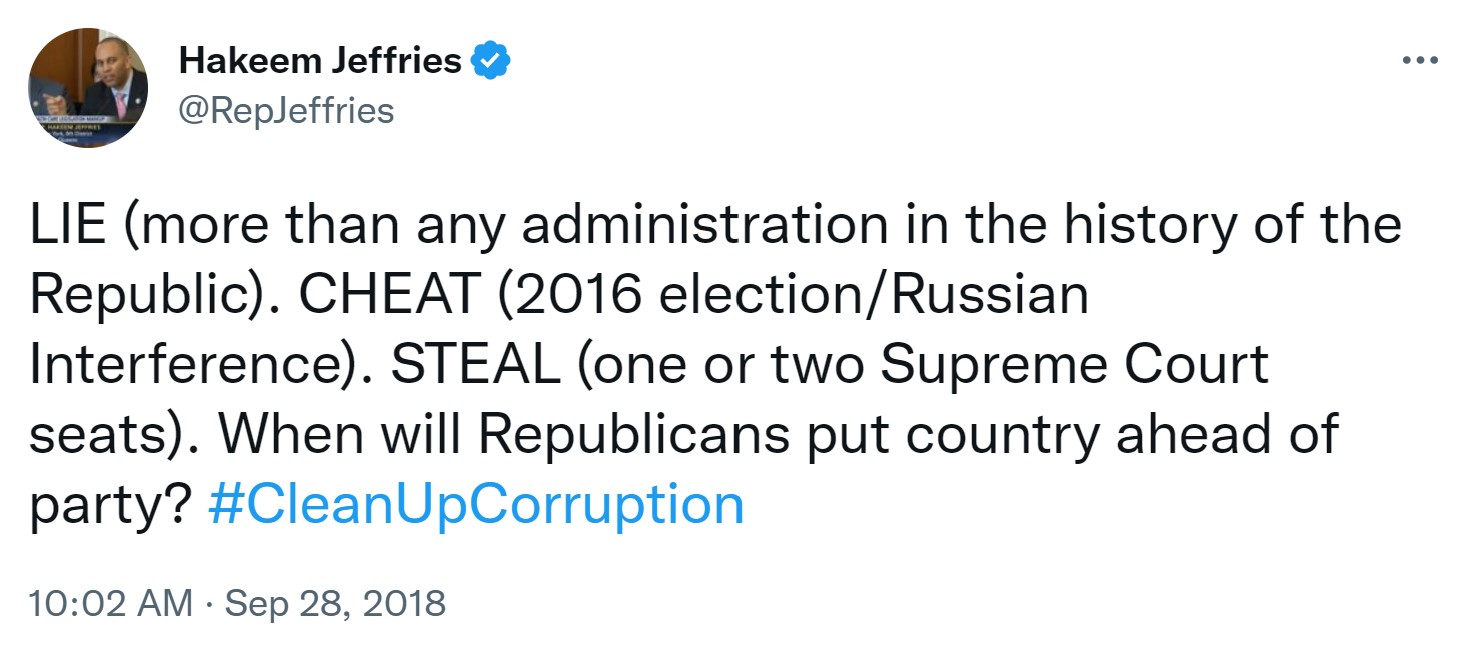The height and width of the screenshot is (652, 1470).
Task: Open the three-dot more options menu
Action: [x=1419, y=61]
